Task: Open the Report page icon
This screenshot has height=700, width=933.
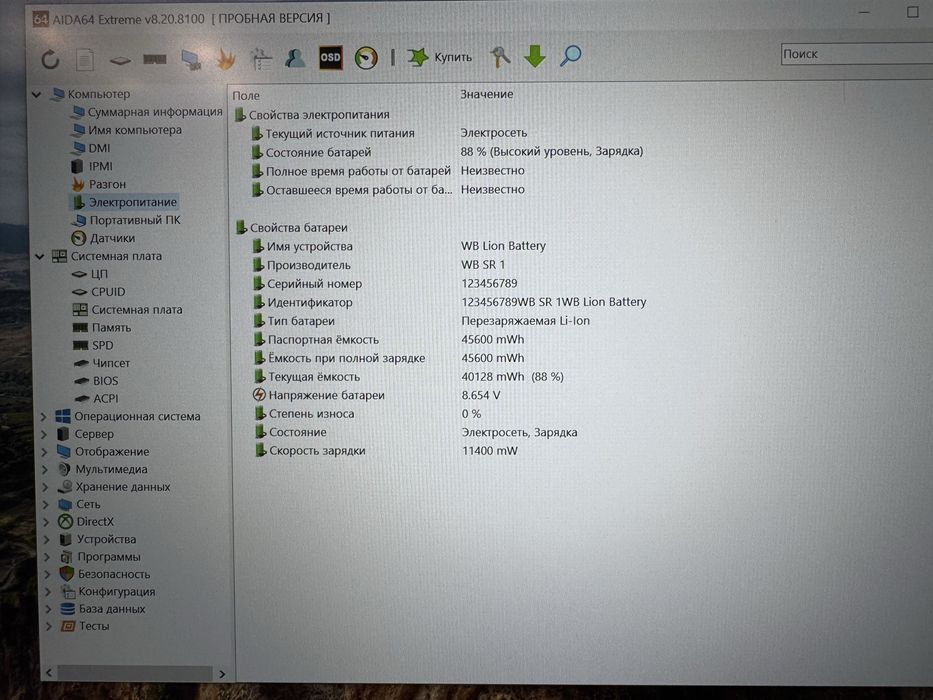Action: (x=85, y=60)
